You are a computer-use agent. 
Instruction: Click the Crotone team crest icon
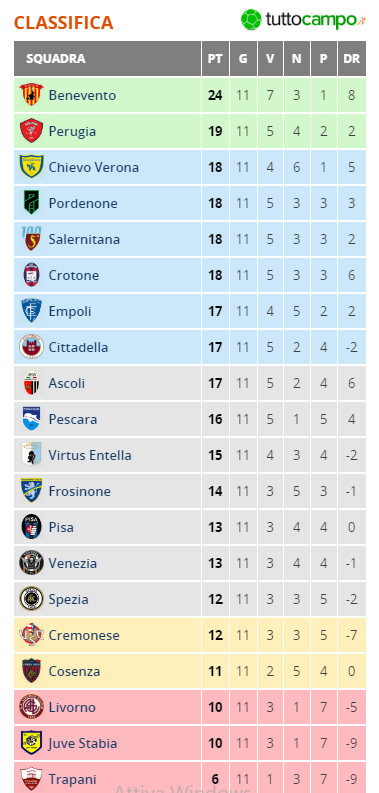[x=31, y=275]
